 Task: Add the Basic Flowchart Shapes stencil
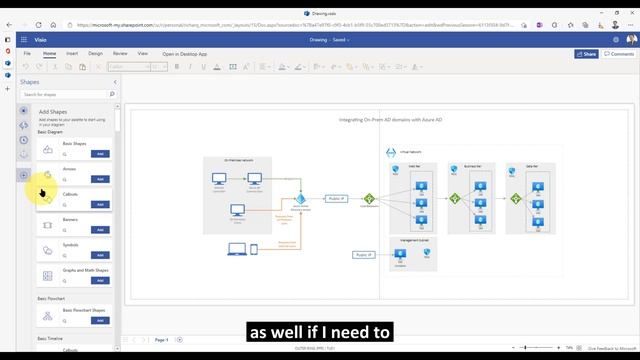tap(100, 320)
